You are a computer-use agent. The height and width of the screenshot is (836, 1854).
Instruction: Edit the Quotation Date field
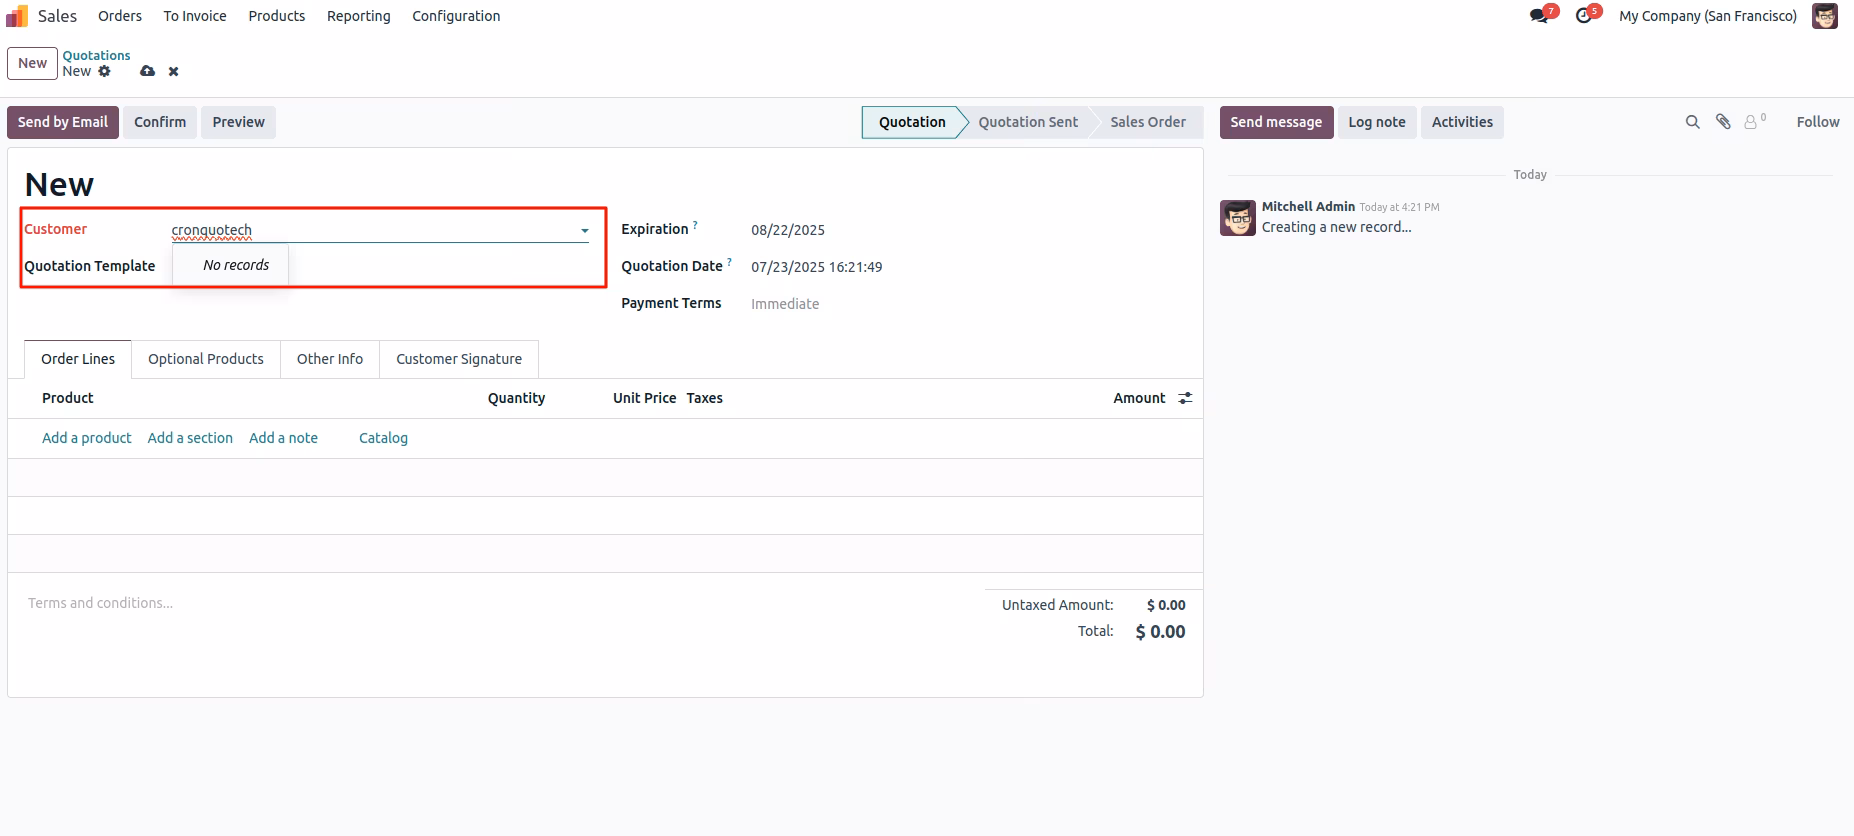pos(817,267)
